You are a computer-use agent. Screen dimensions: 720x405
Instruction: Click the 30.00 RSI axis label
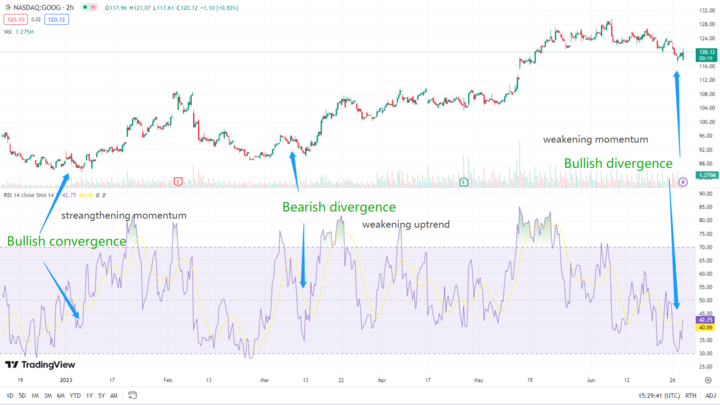706,354
